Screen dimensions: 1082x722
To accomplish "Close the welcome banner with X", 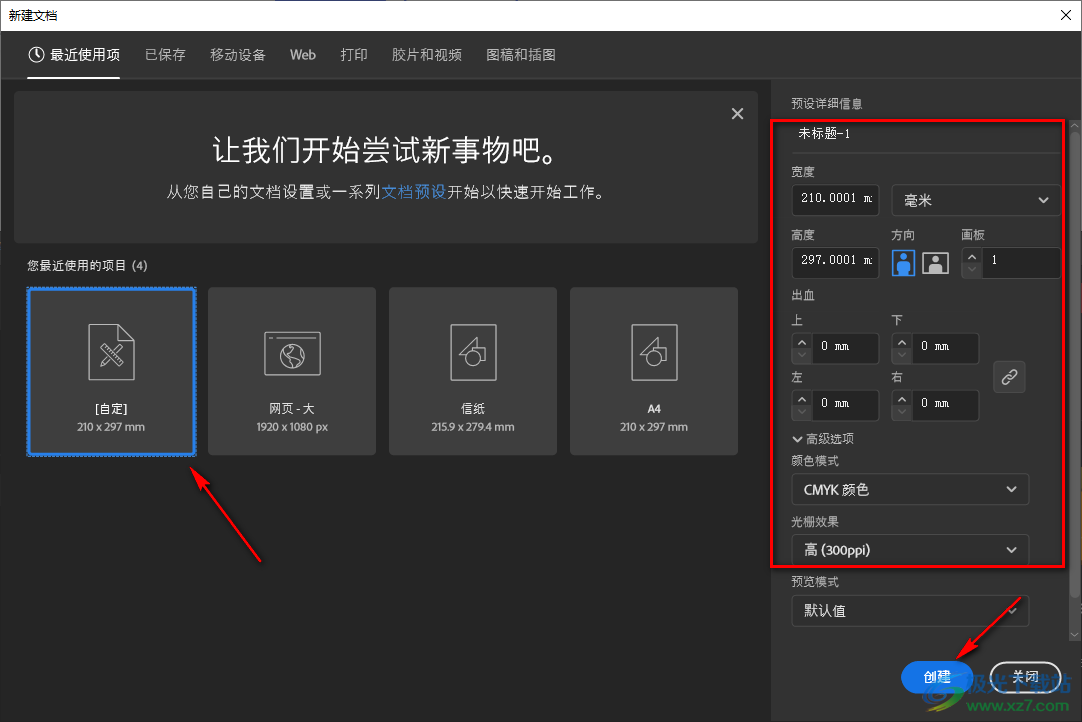I will pyautogui.click(x=737, y=114).
